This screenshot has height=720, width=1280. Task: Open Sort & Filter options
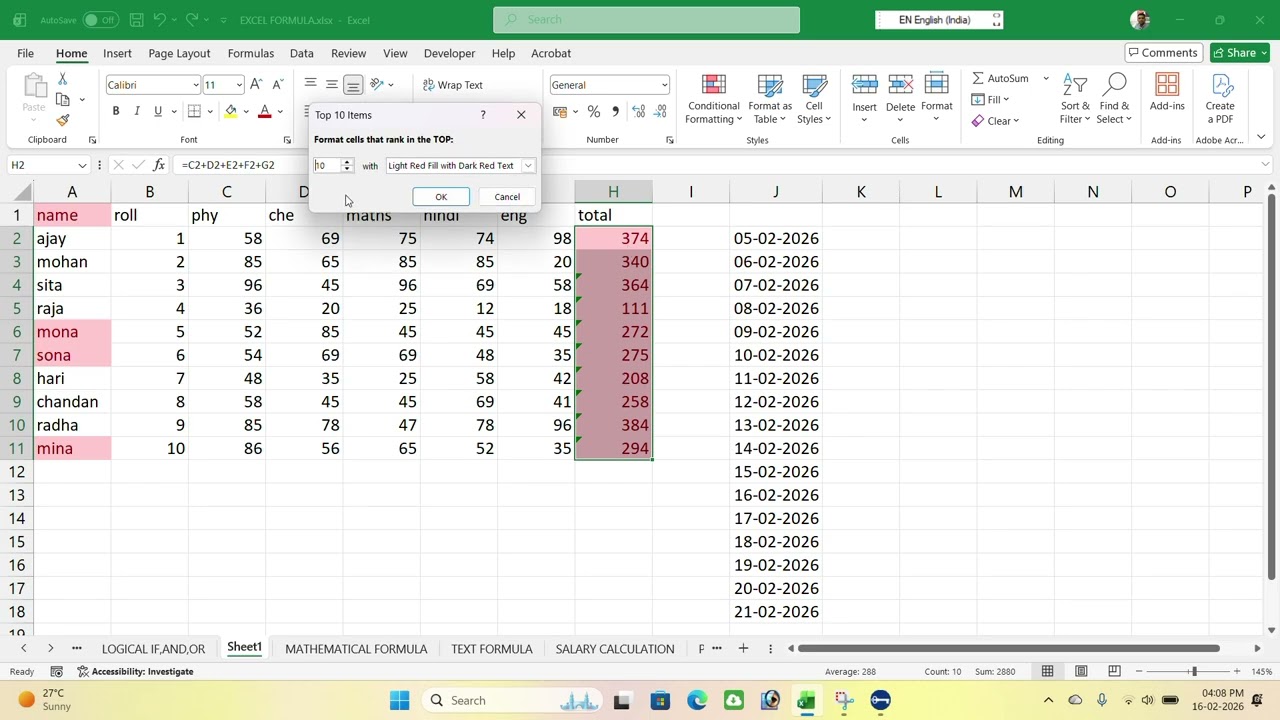click(x=1076, y=99)
